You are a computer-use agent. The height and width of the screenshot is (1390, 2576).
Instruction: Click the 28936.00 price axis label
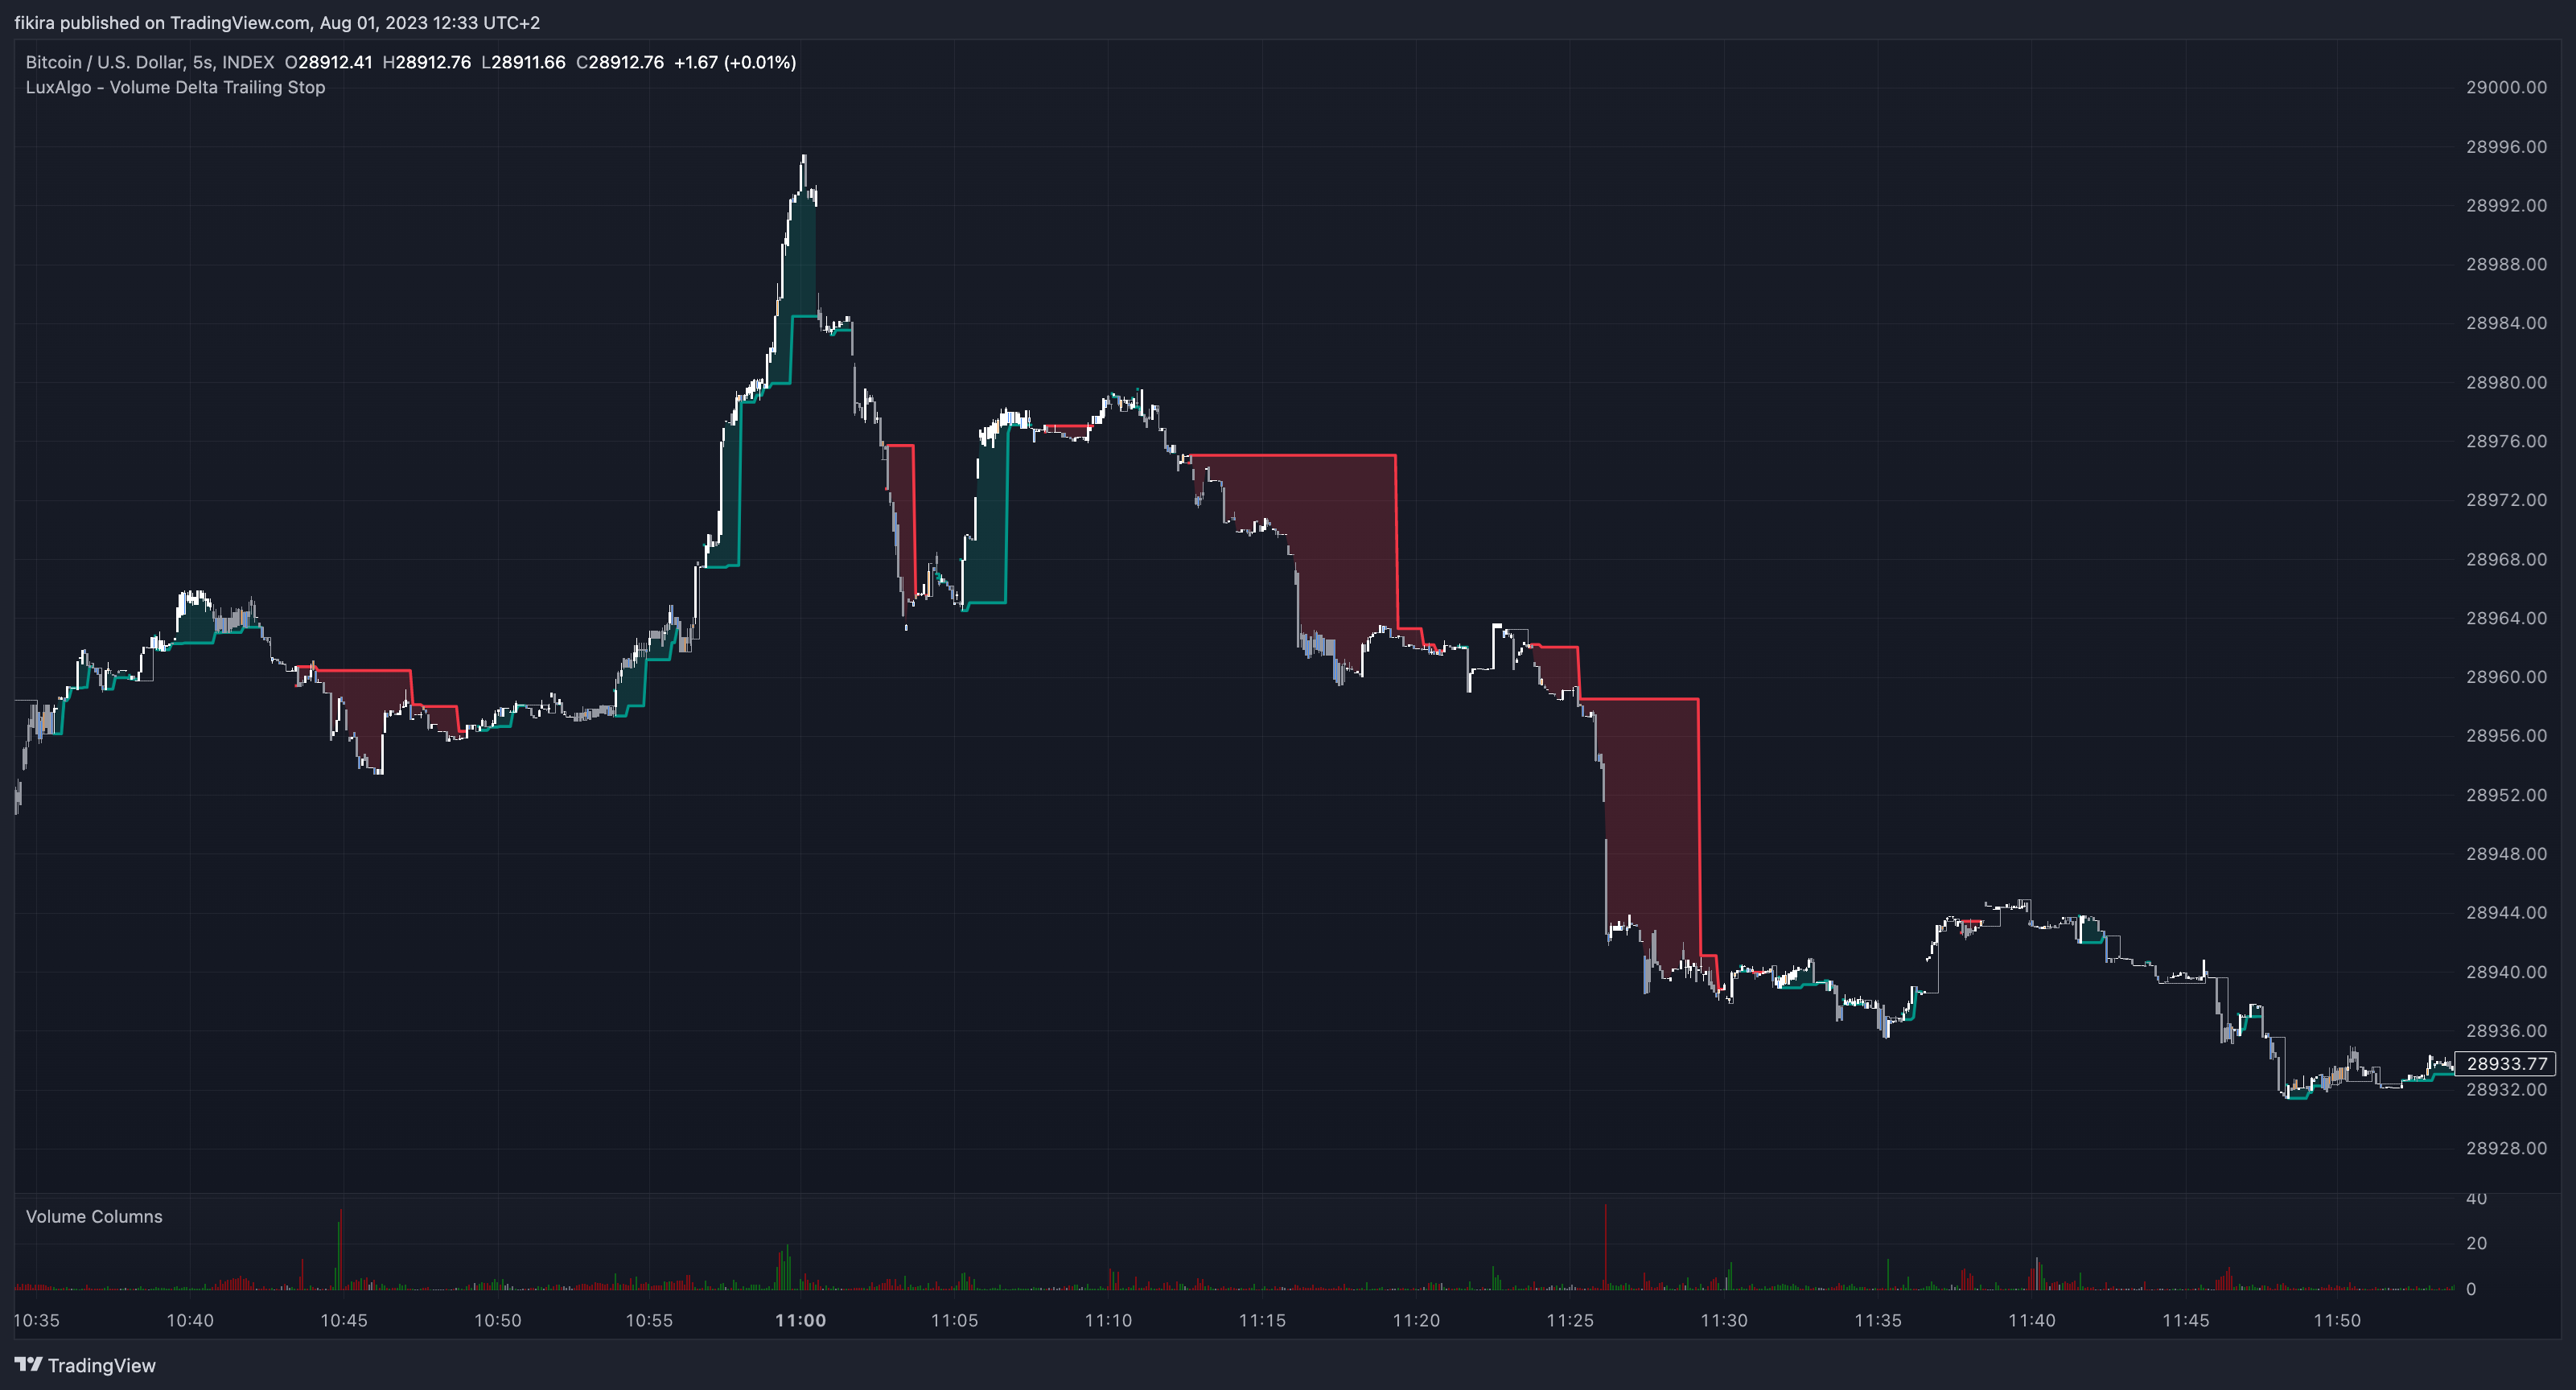[2506, 1030]
